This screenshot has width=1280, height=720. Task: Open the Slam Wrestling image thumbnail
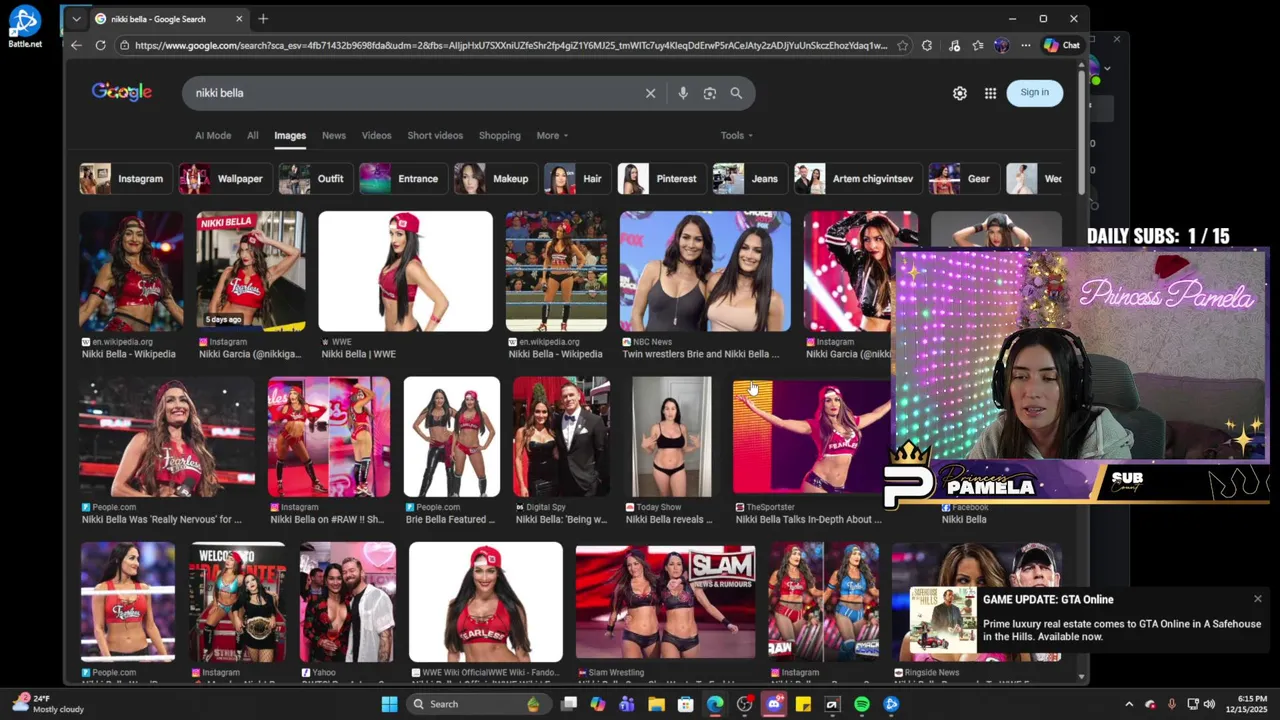point(665,601)
